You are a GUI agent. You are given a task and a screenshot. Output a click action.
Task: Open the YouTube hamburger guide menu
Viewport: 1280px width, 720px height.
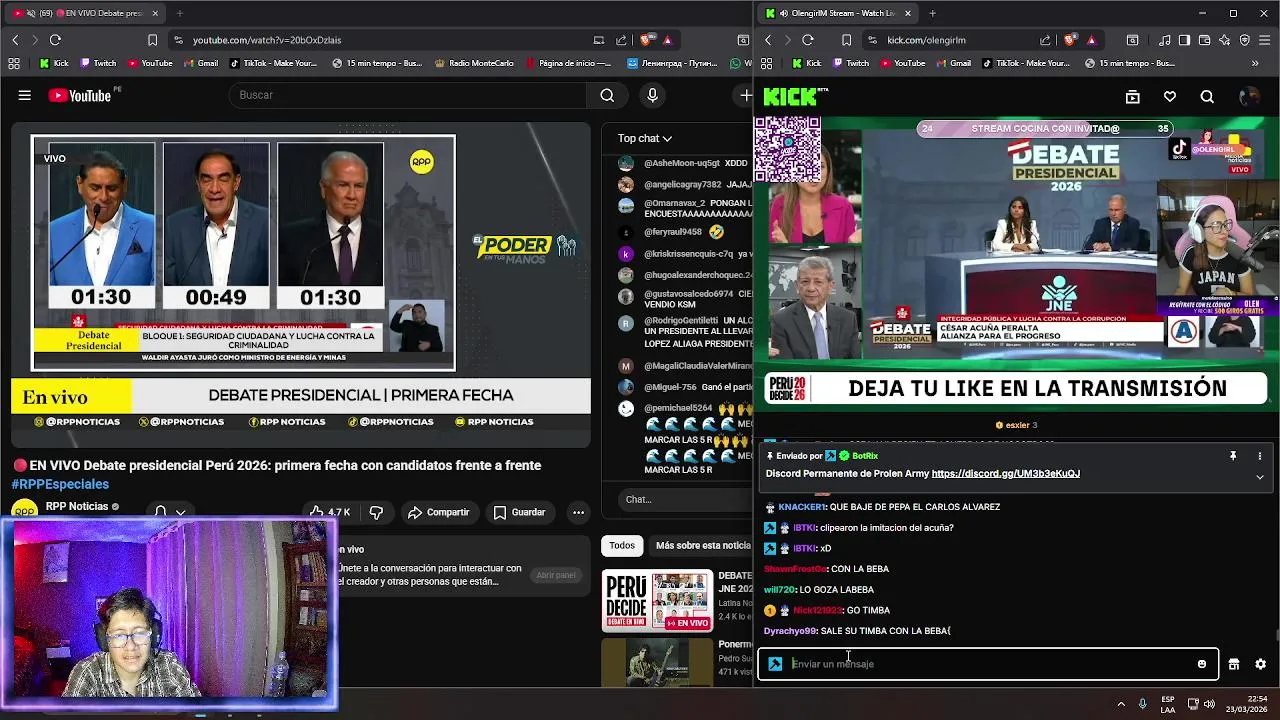point(24,95)
